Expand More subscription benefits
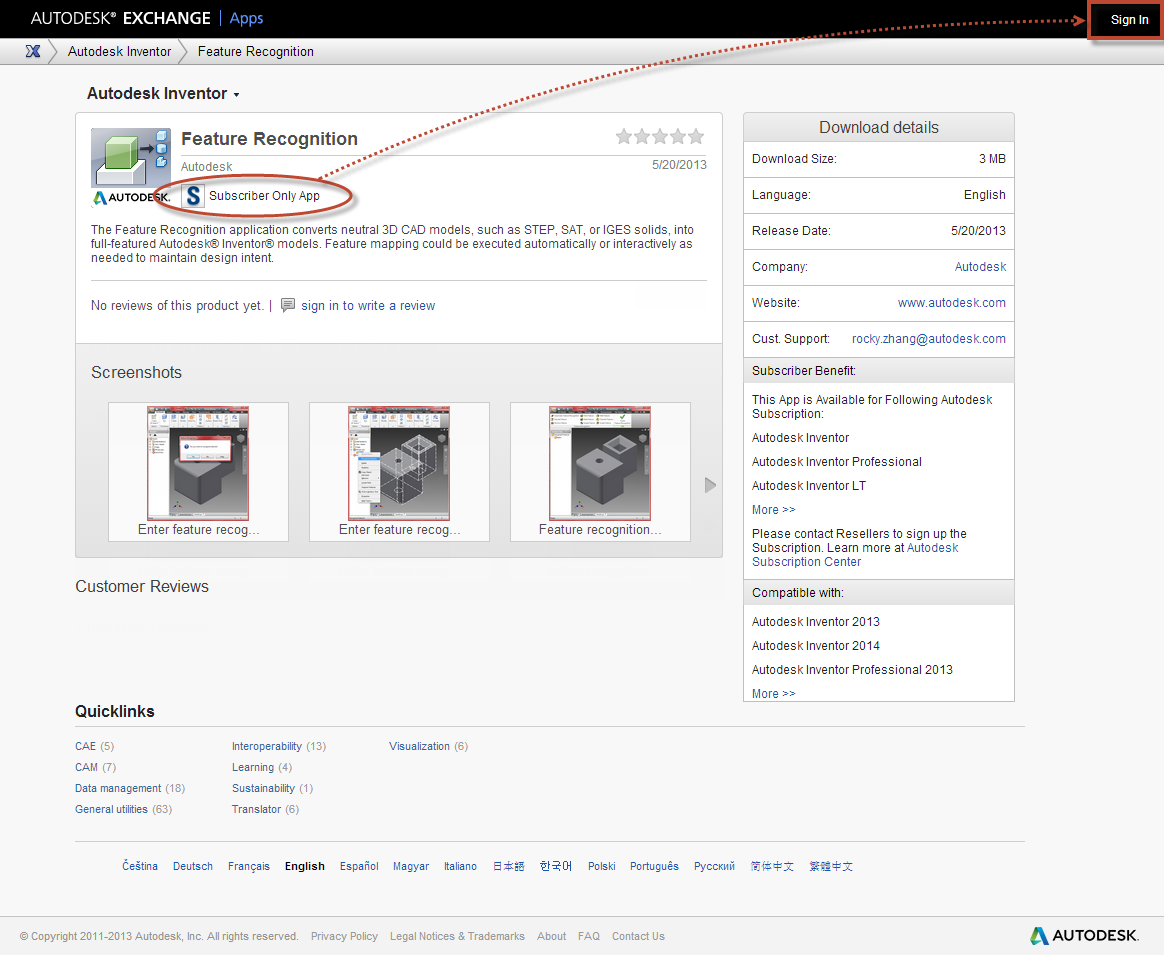The height and width of the screenshot is (955, 1164). click(x=772, y=509)
